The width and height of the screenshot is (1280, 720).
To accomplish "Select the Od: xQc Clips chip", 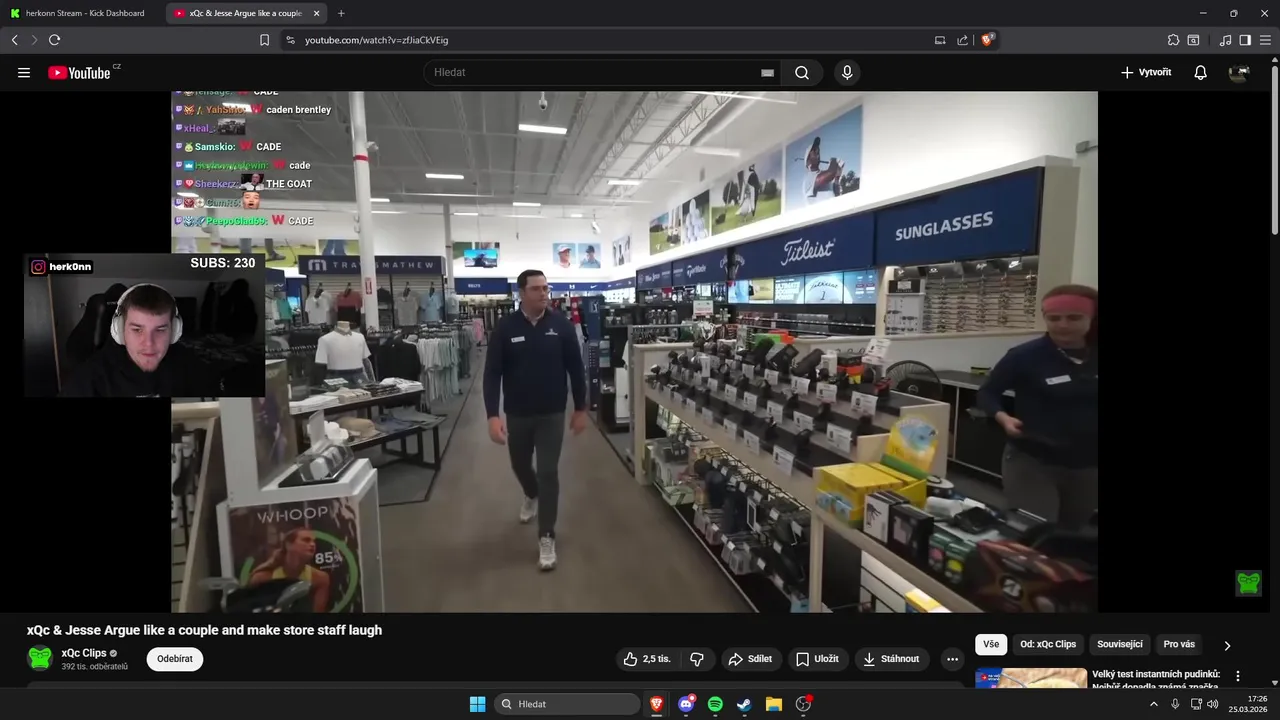I will [x=1049, y=645].
